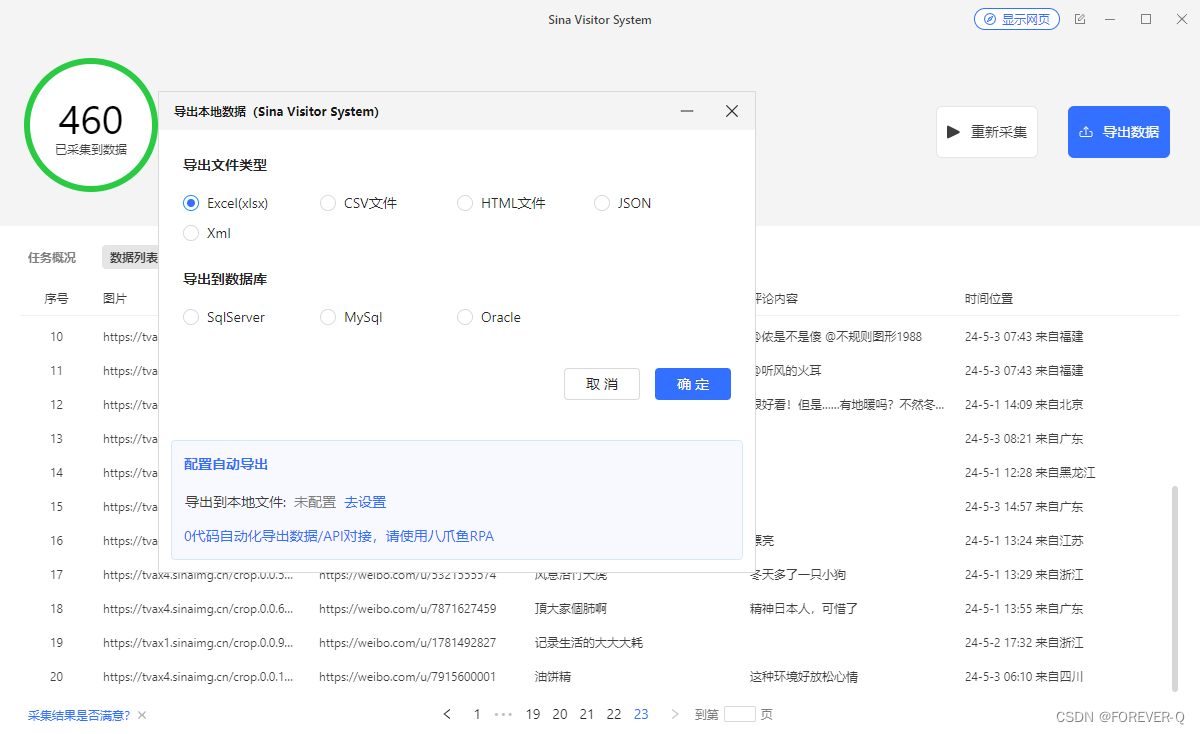Click the 配置自动导出 heading
This screenshot has height=734, width=1200.
click(226, 464)
